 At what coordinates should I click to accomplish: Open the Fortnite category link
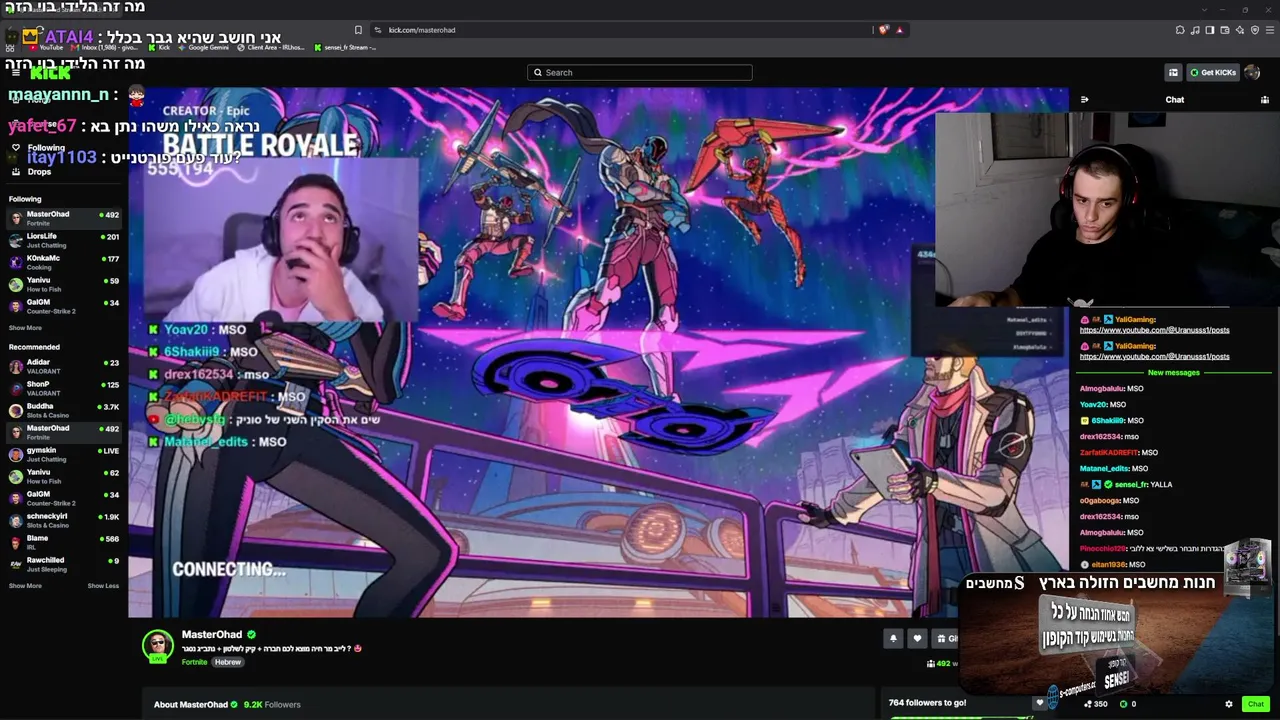click(x=194, y=662)
